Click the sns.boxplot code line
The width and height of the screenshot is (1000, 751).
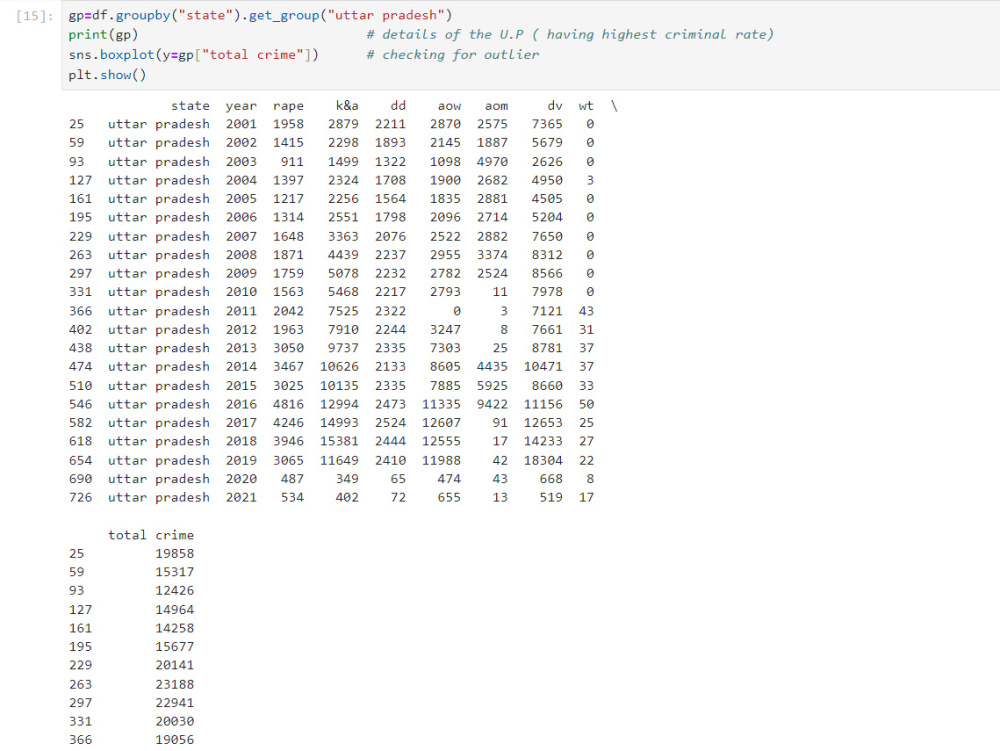[193, 55]
